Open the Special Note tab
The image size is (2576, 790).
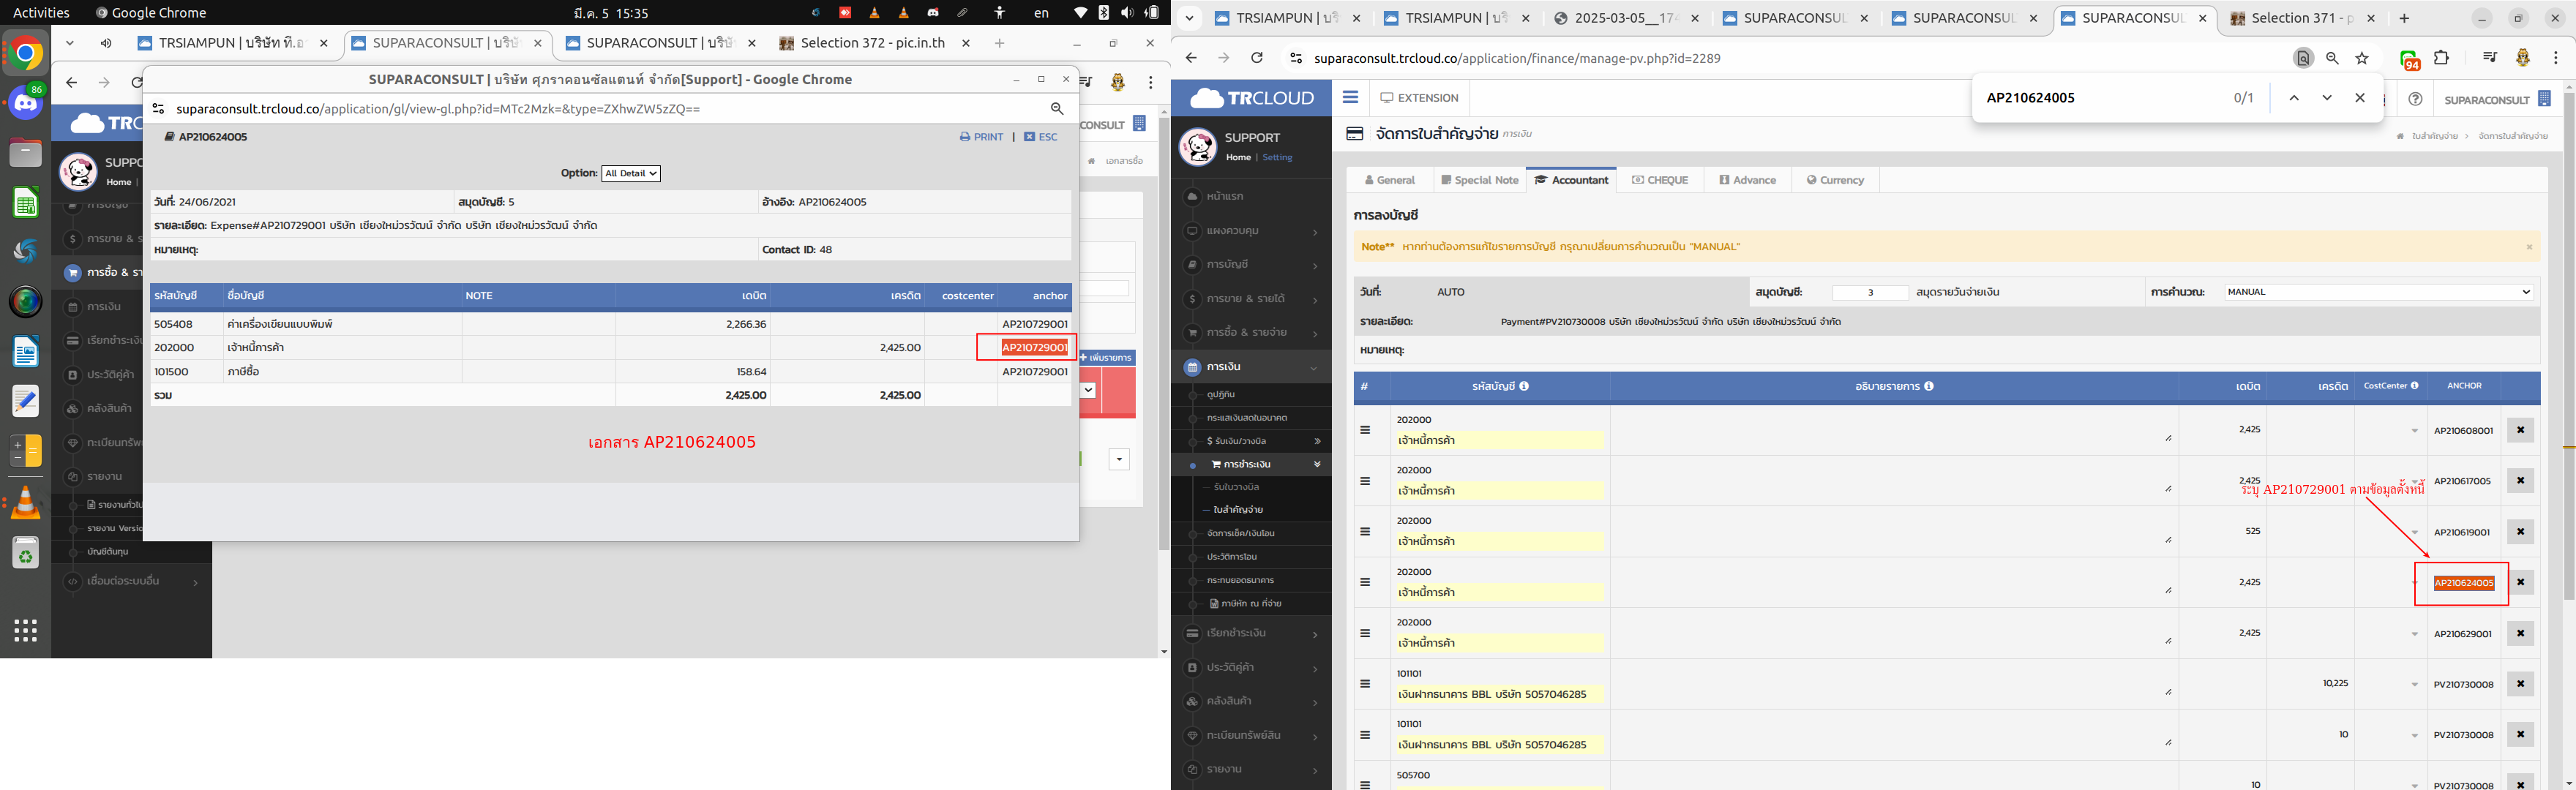[1479, 180]
